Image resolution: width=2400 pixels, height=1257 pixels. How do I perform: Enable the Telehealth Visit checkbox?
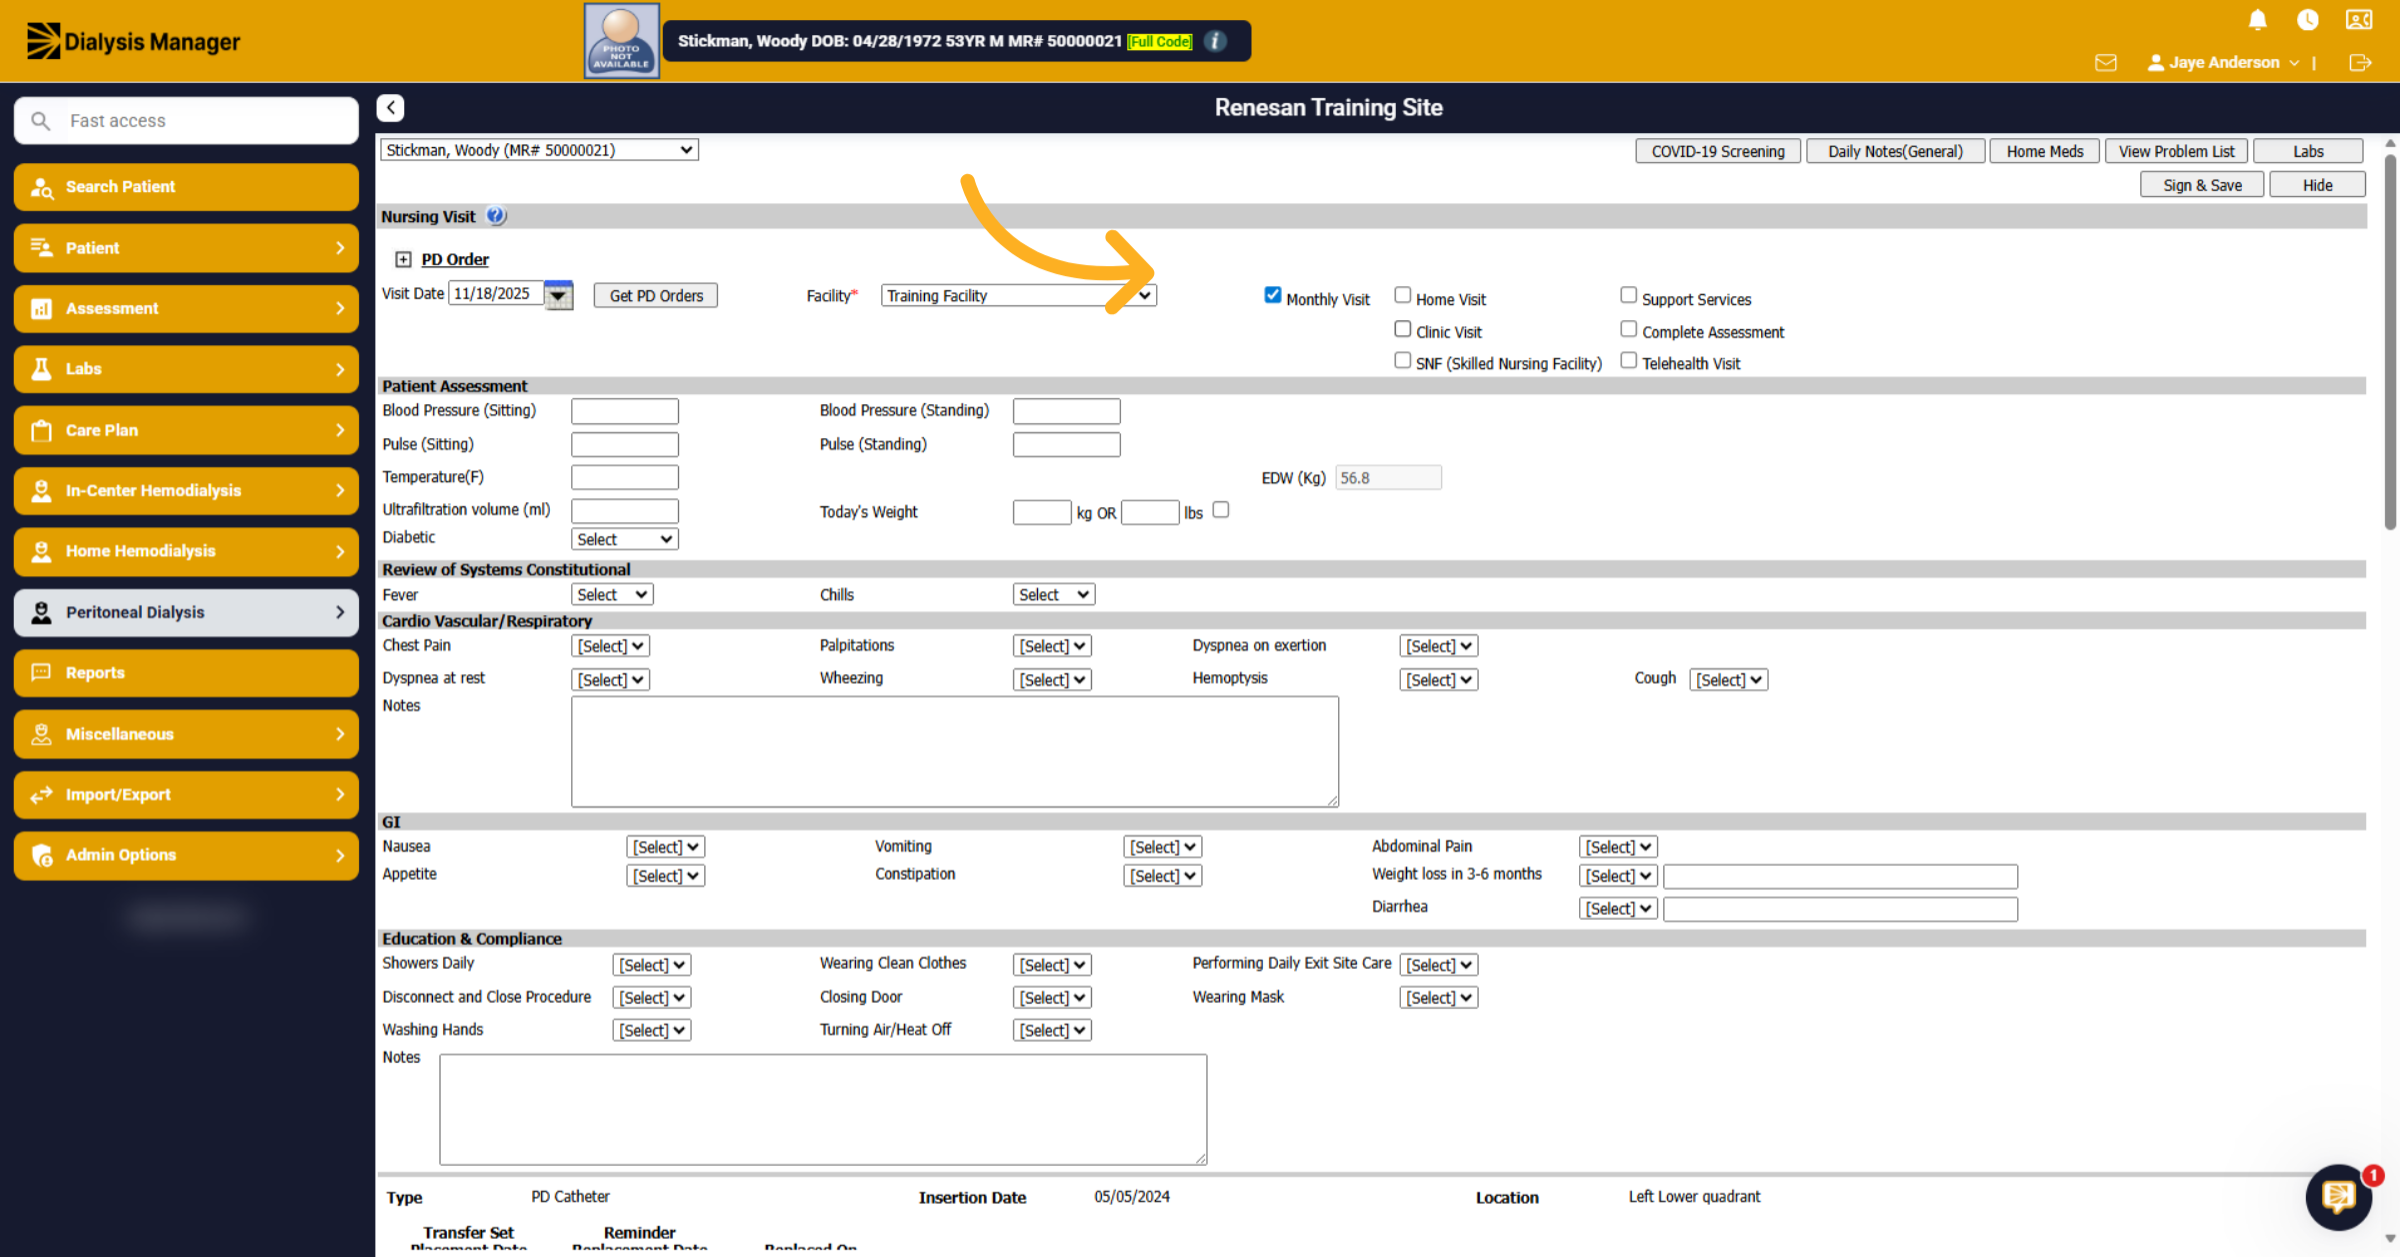pos(1628,360)
